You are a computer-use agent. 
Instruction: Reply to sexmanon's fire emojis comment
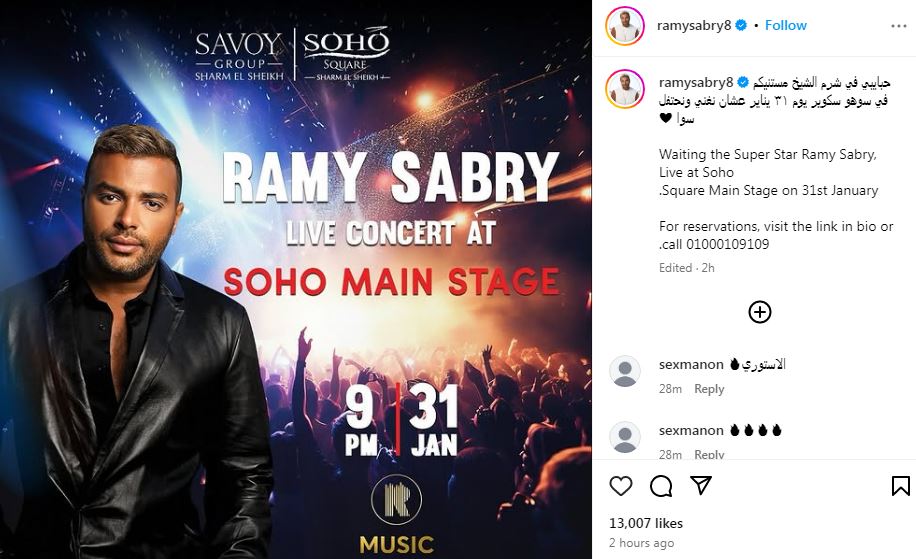click(709, 454)
